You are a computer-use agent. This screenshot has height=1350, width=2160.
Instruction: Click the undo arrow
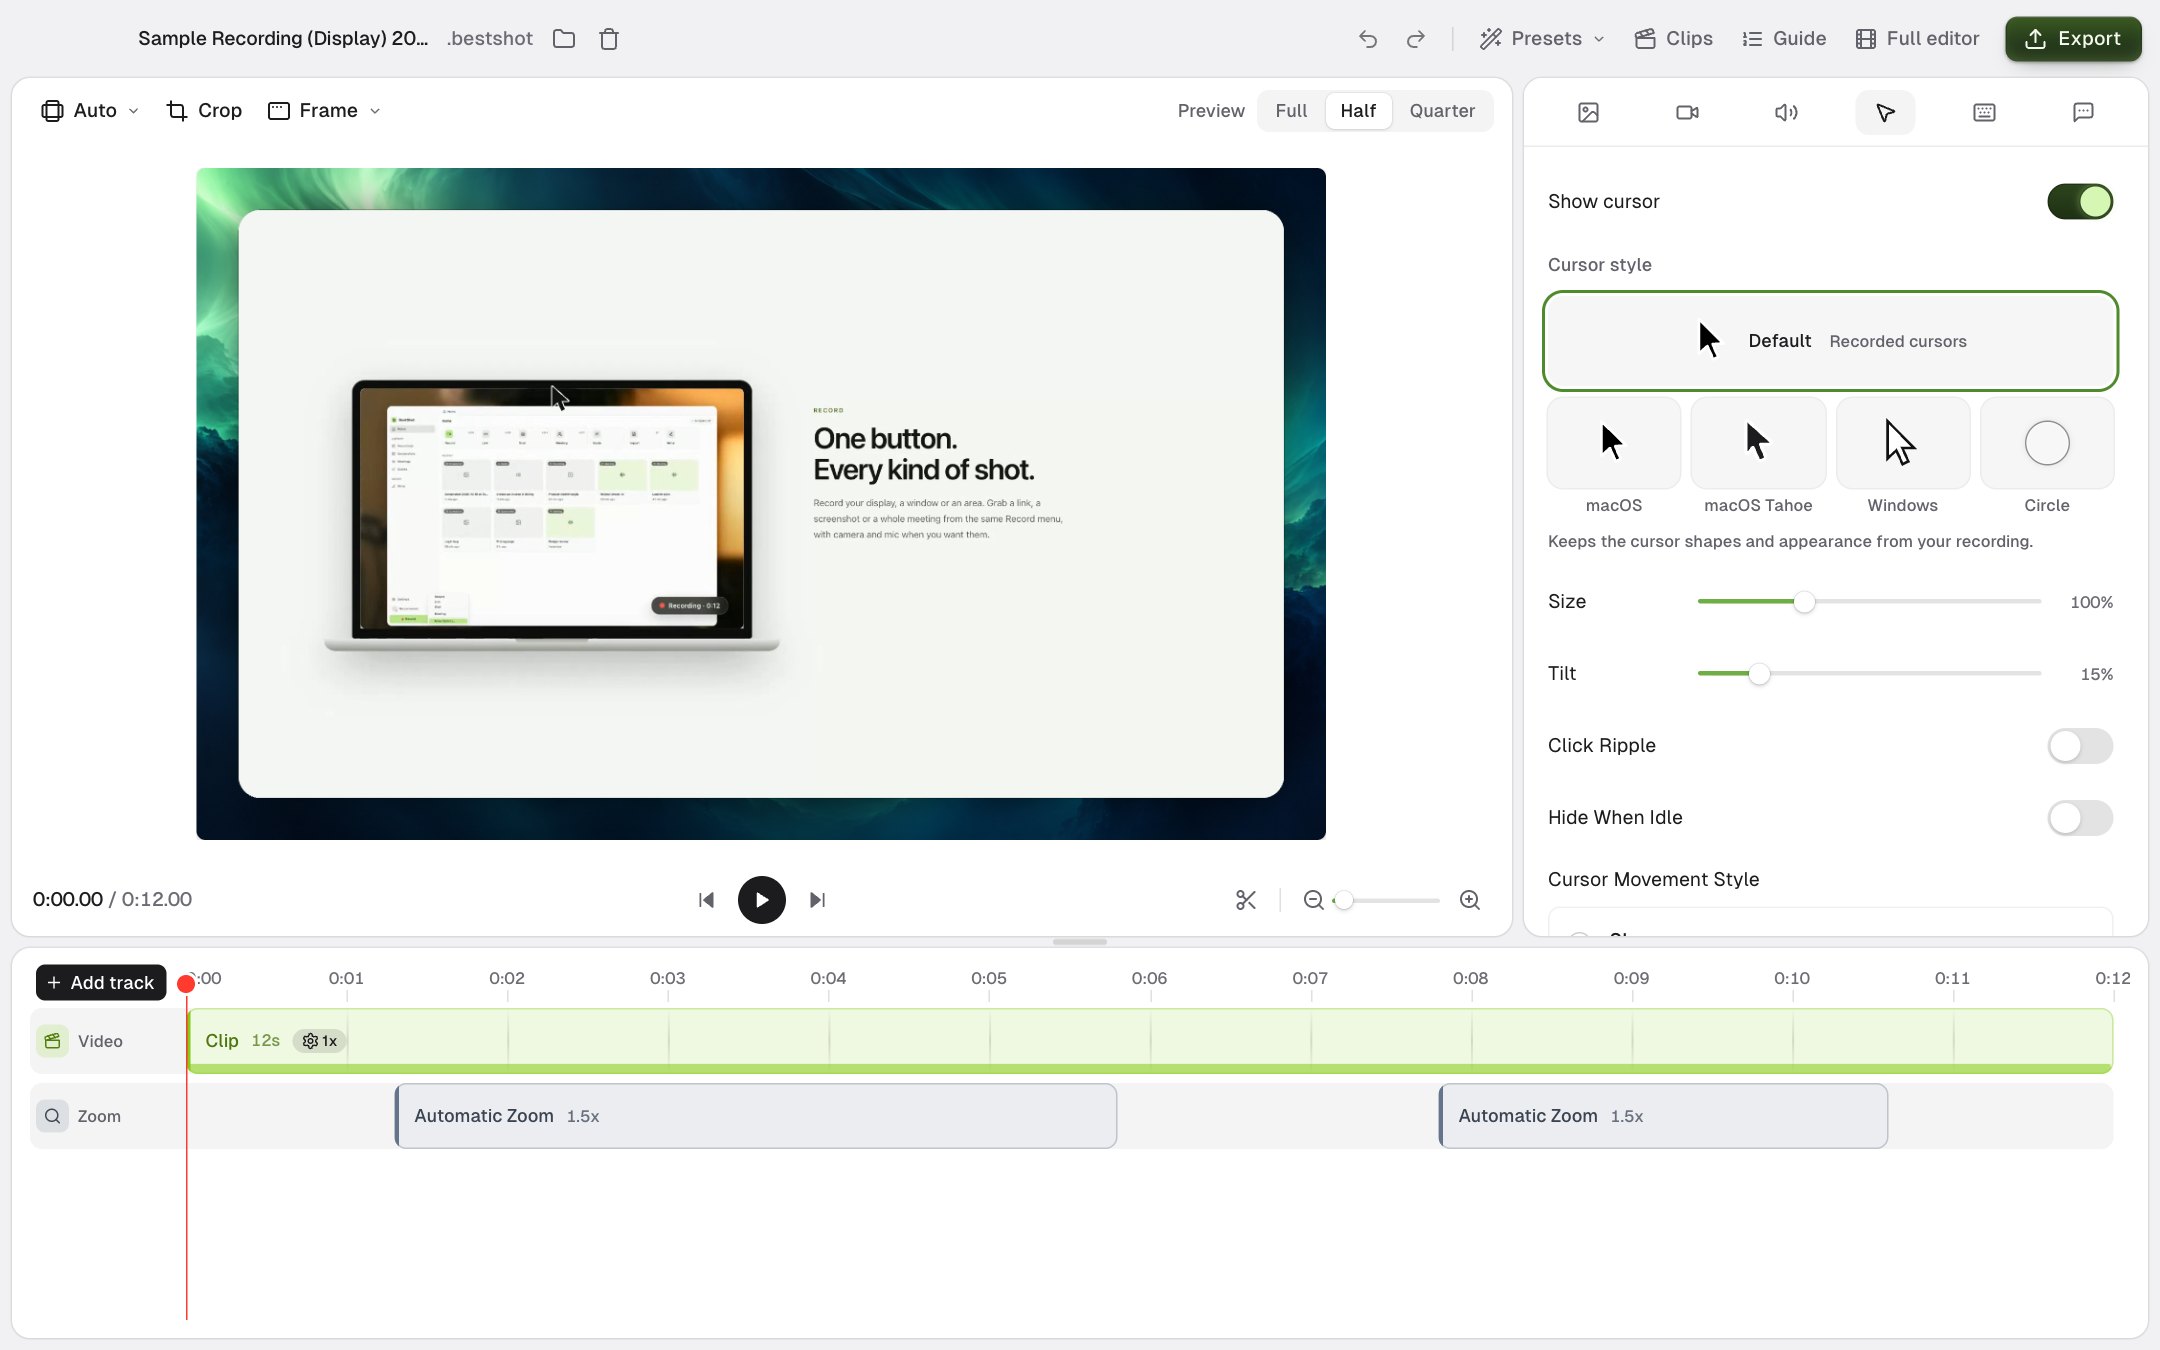[1368, 39]
